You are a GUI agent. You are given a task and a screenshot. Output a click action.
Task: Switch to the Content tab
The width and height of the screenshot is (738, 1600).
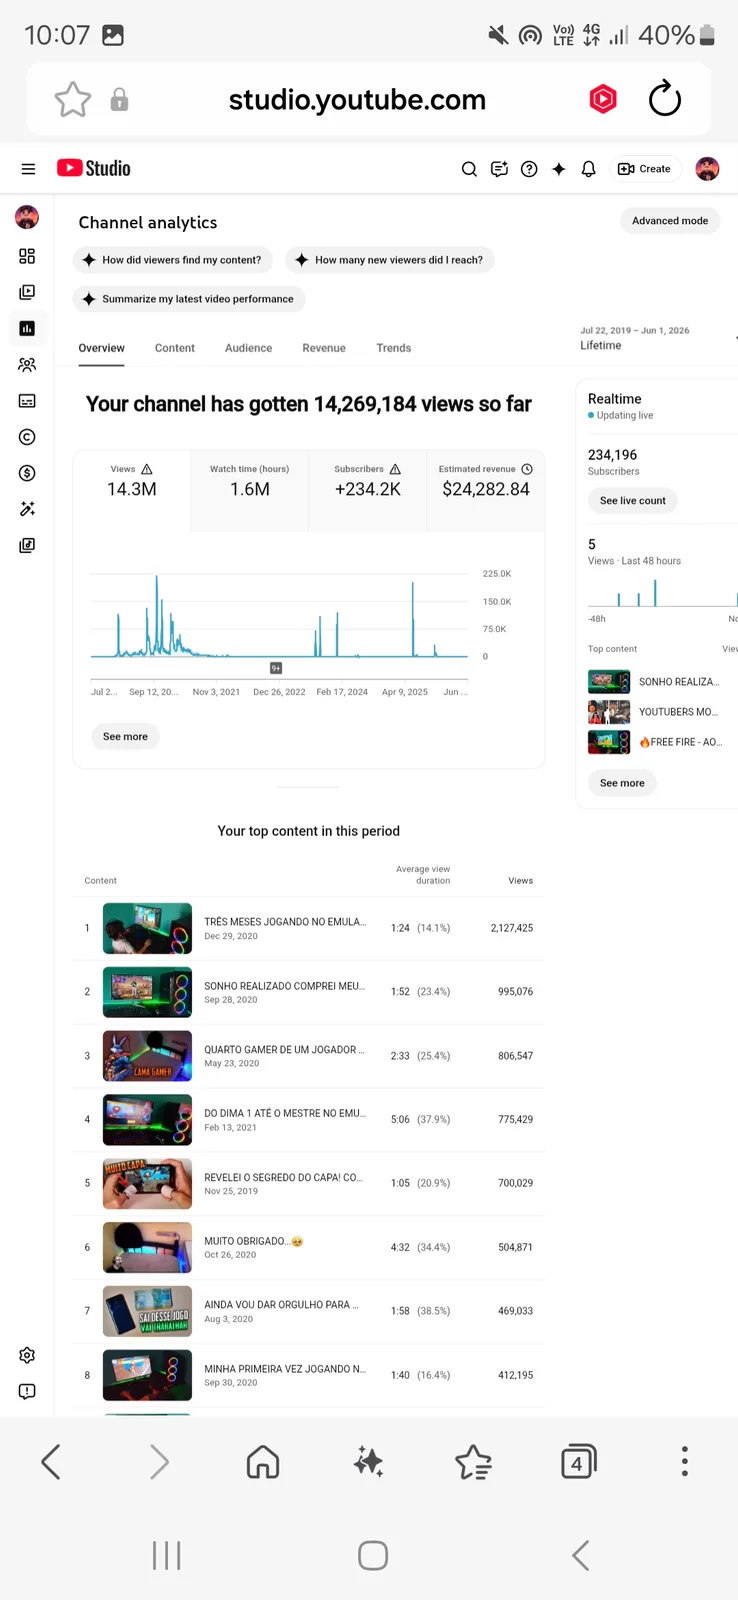point(175,348)
